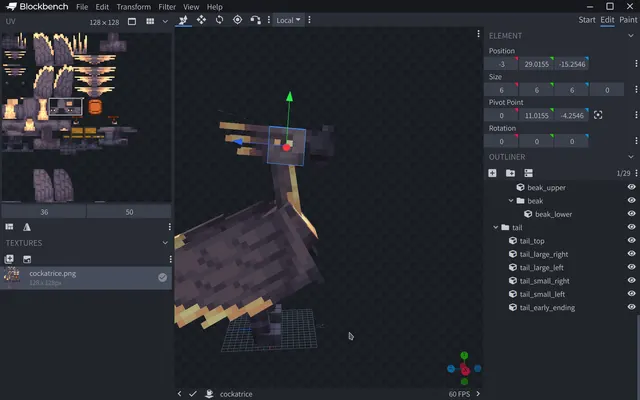Viewport: 640px width, 400px height.
Task: Collapse the tail group
Action: click(496, 227)
